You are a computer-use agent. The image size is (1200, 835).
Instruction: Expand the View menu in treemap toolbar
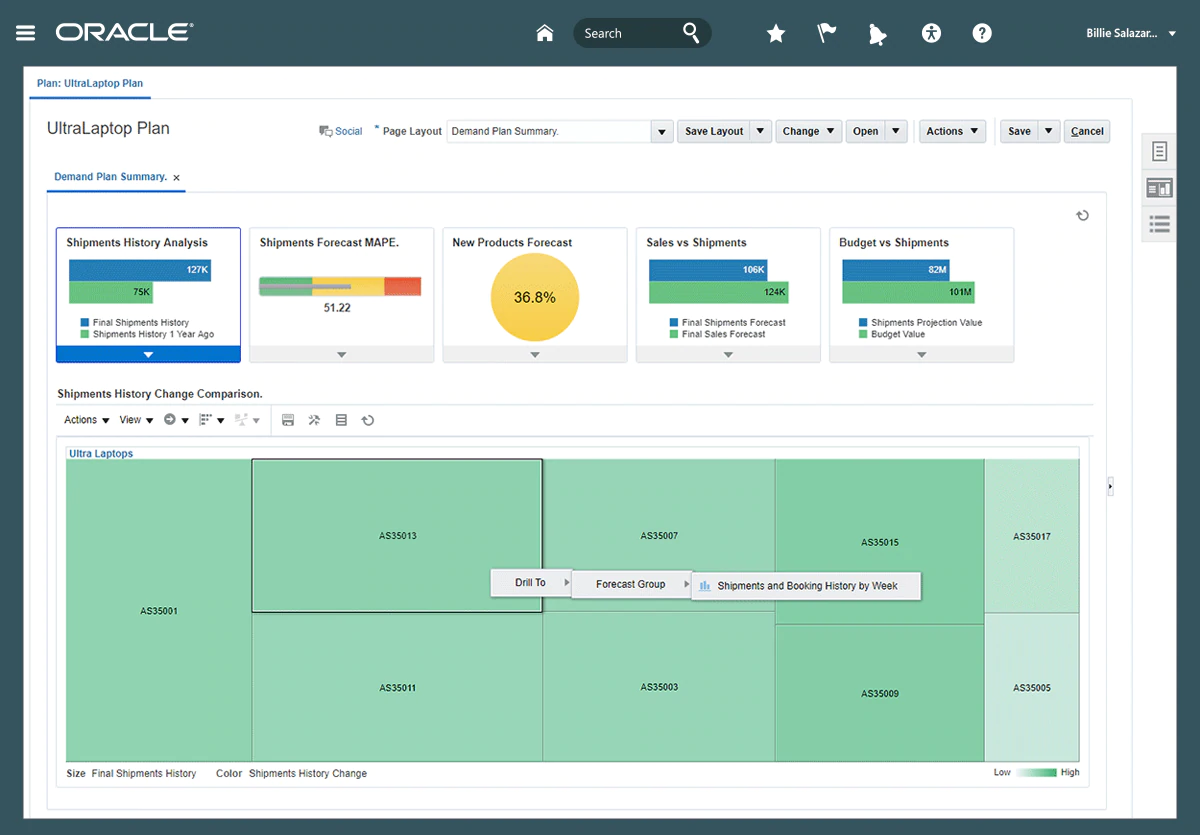click(x=136, y=420)
